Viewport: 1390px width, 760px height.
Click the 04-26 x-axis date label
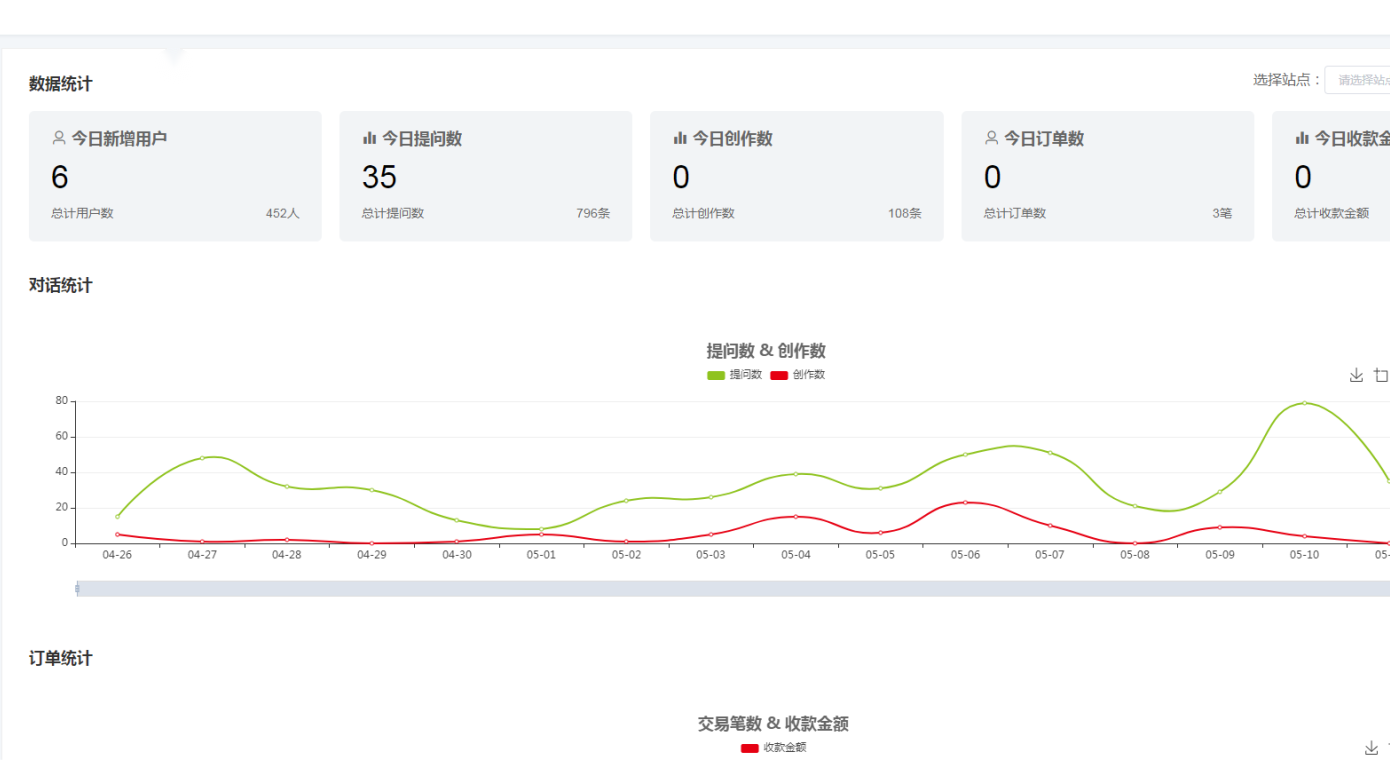[117, 555]
